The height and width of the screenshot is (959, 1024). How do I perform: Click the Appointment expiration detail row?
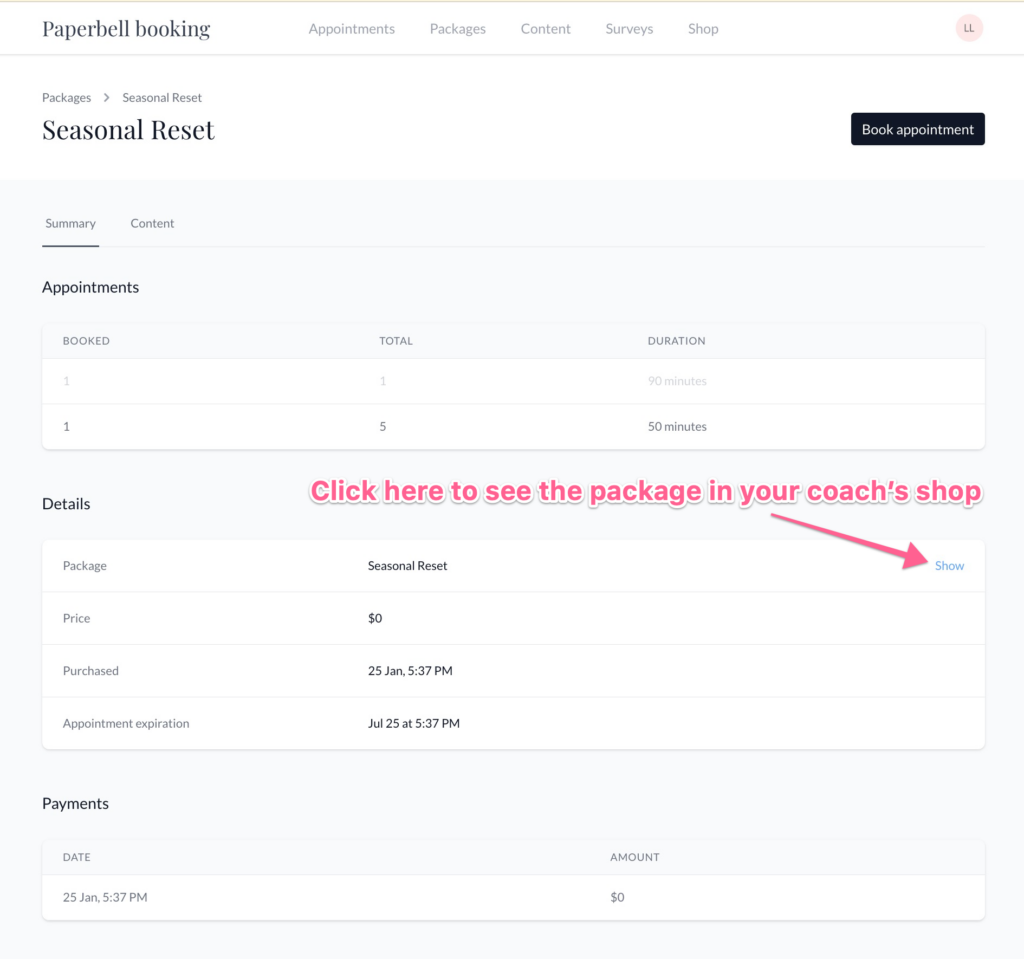512,723
